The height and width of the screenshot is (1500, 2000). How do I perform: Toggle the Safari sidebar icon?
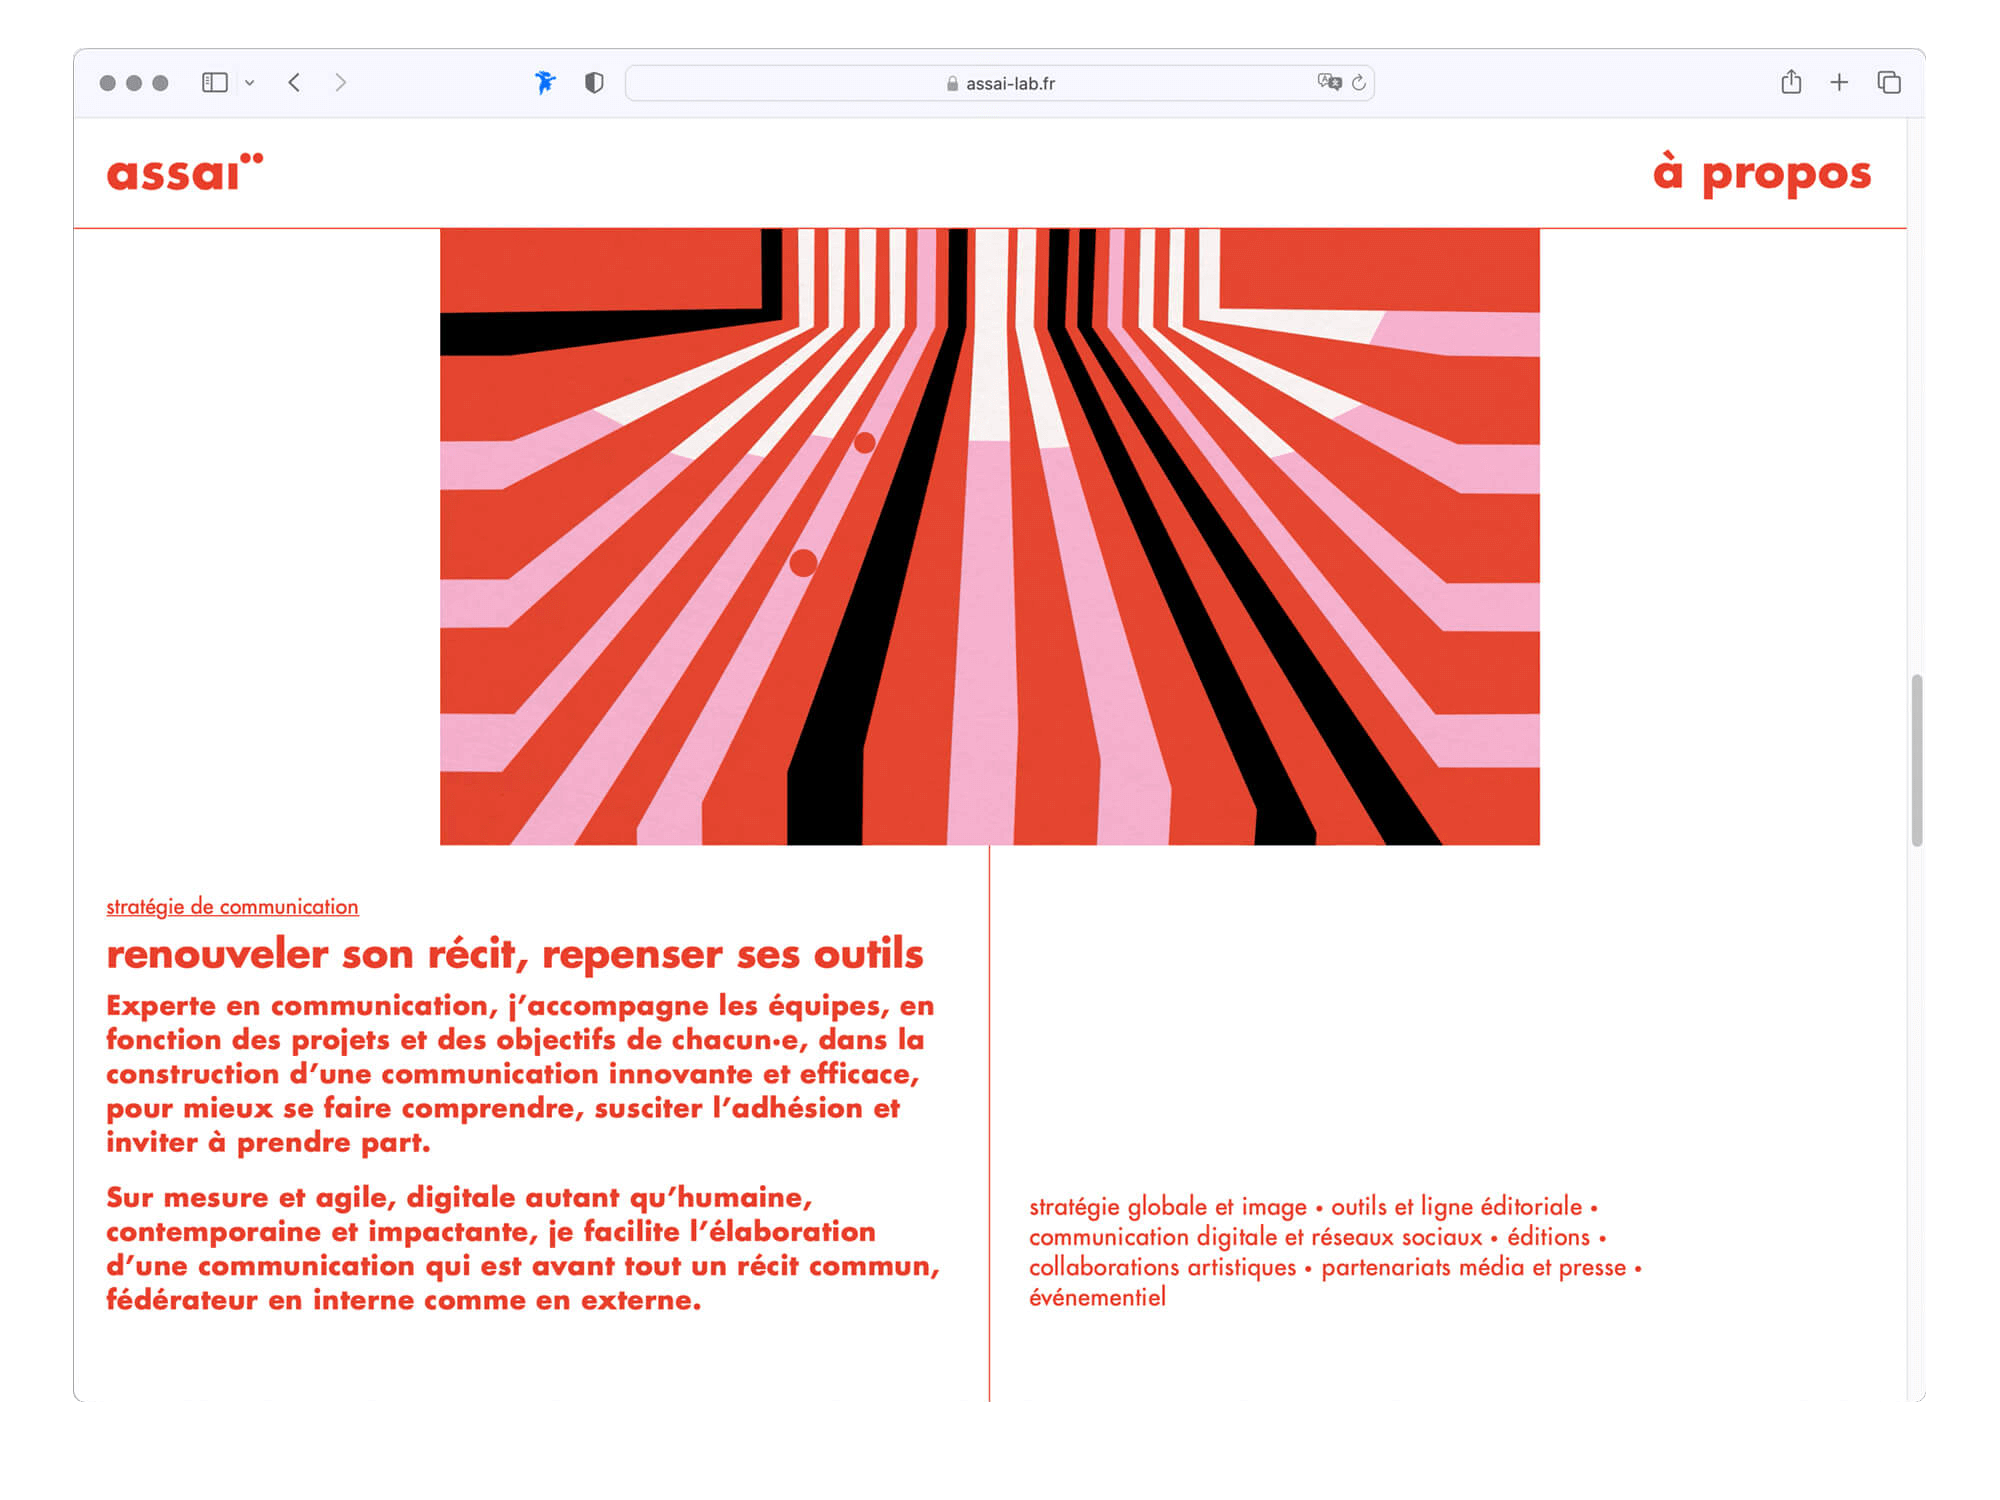[x=215, y=82]
